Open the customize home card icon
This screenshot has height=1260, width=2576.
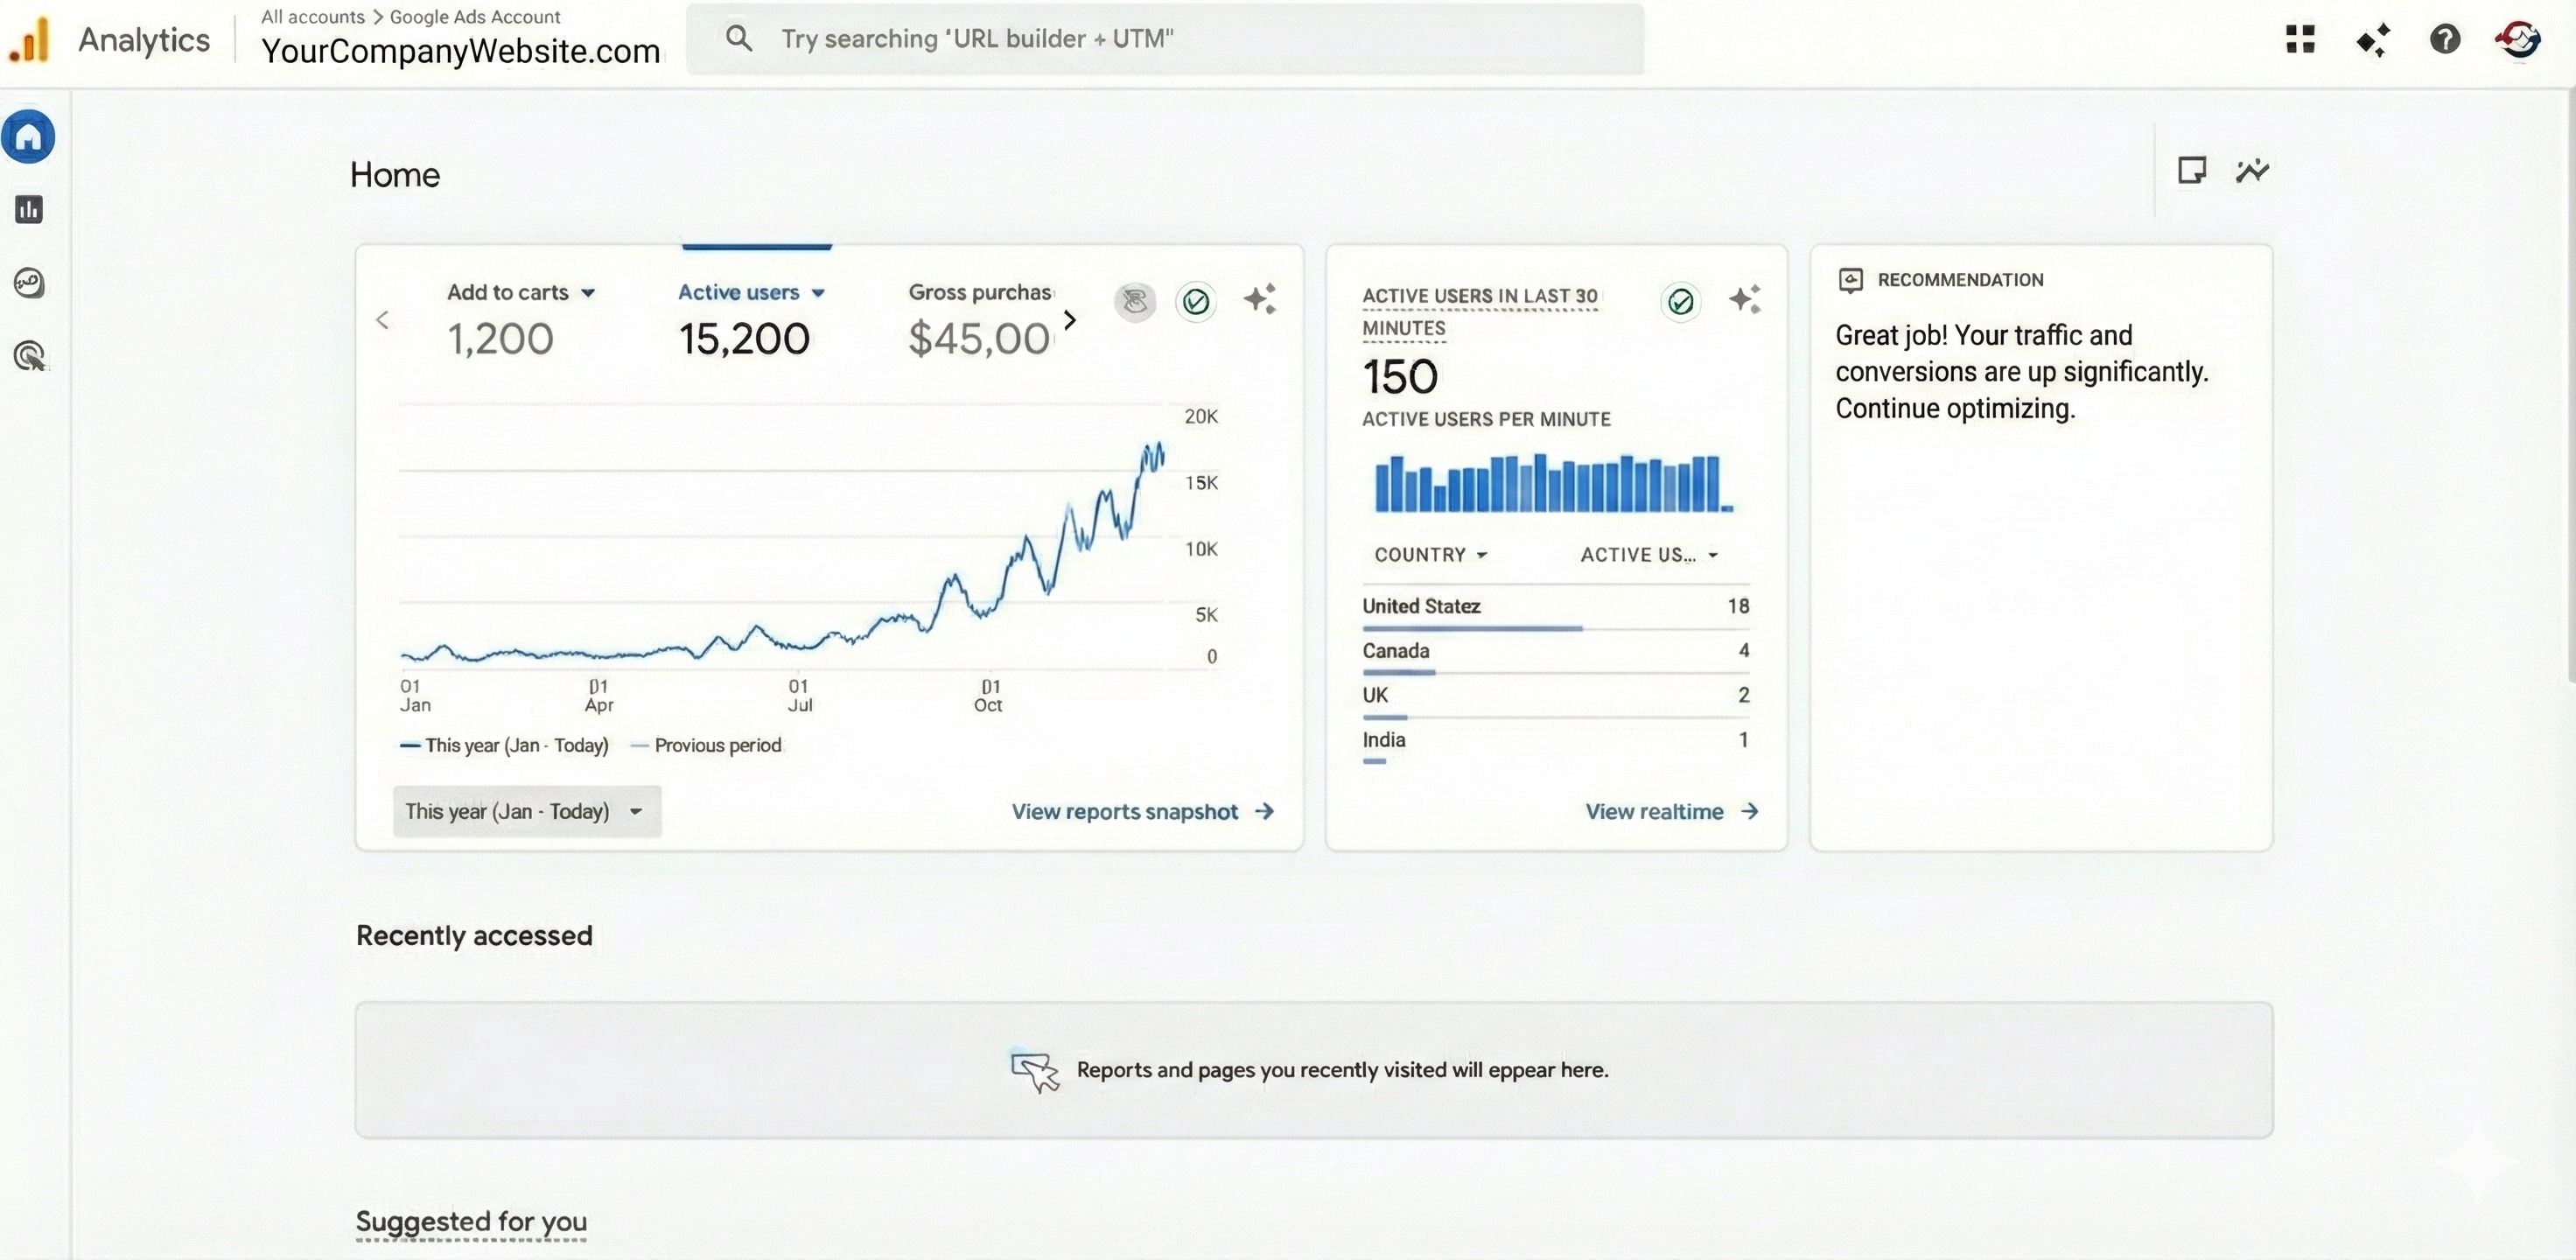click(2191, 171)
